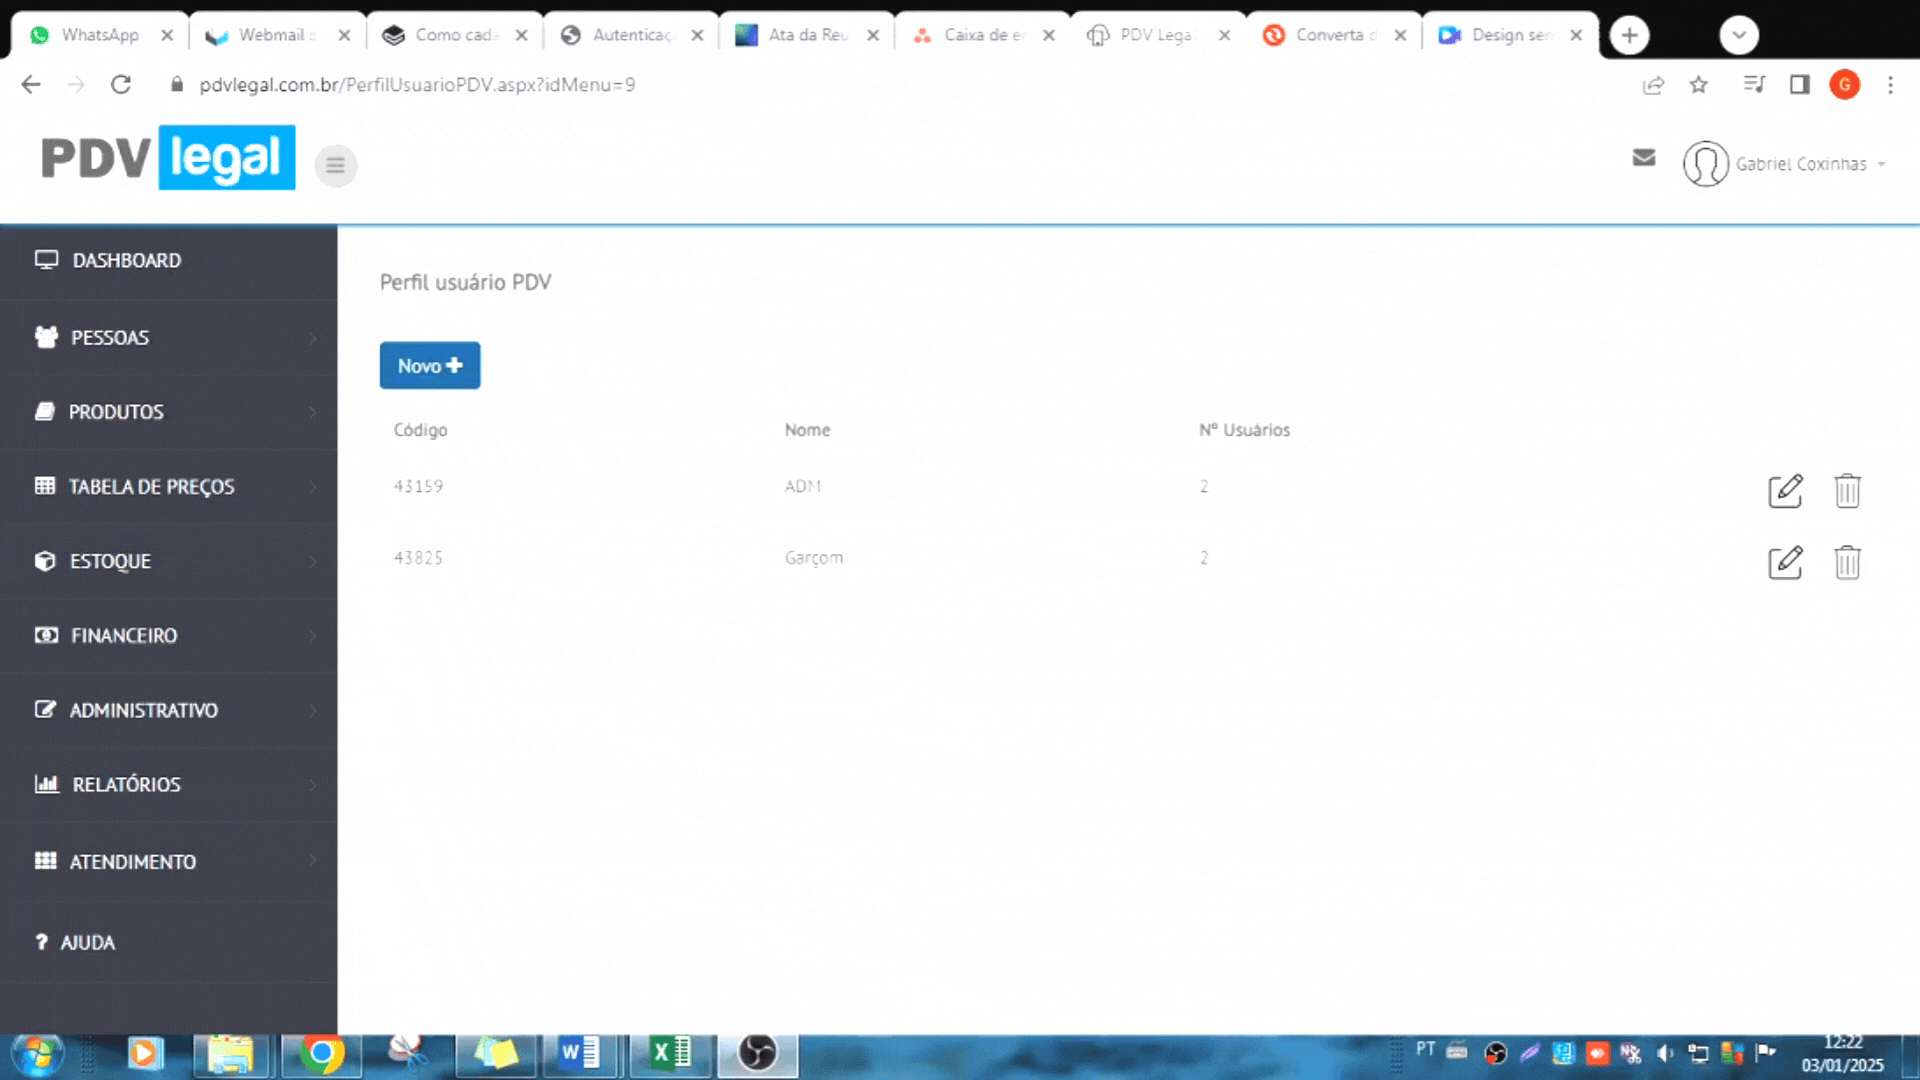Viewport: 1920px width, 1080px height.
Task: Click the Novo button
Action: pyautogui.click(x=429, y=366)
